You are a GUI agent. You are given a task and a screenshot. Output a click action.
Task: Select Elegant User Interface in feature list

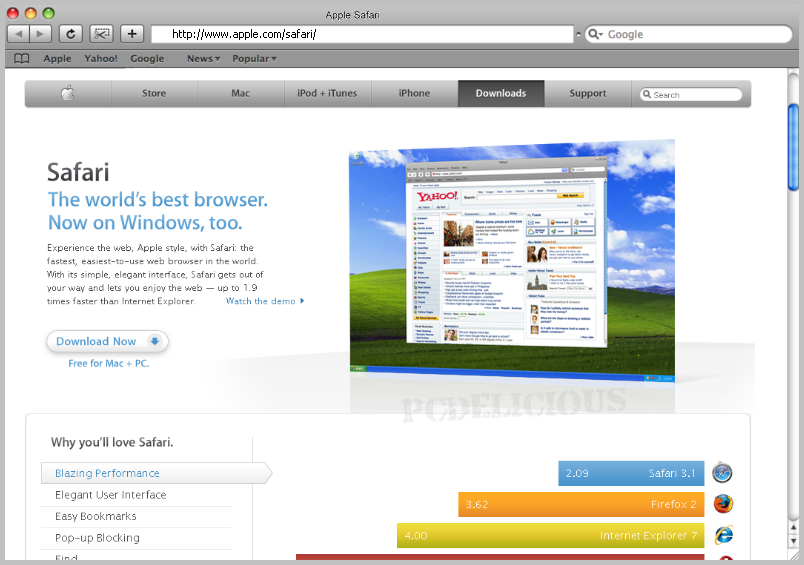tap(111, 495)
